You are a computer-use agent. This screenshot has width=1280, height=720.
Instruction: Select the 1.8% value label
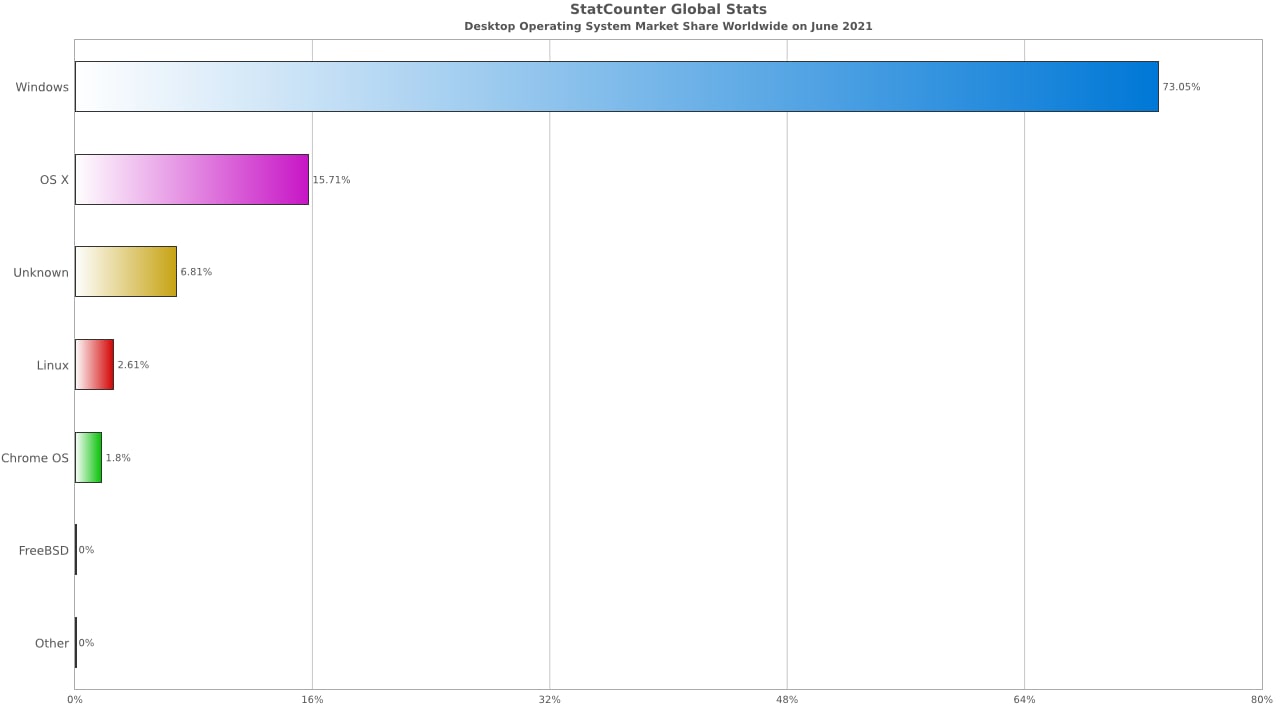click(118, 458)
